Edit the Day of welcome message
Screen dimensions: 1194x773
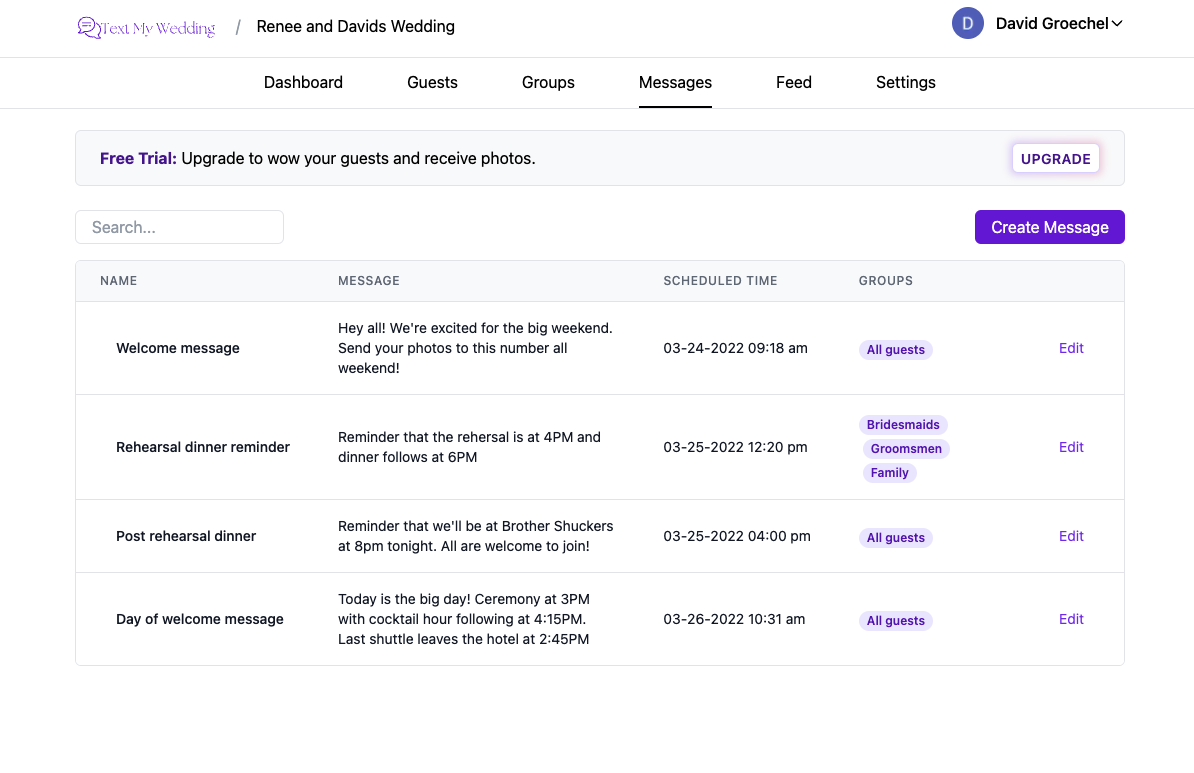point(1071,619)
